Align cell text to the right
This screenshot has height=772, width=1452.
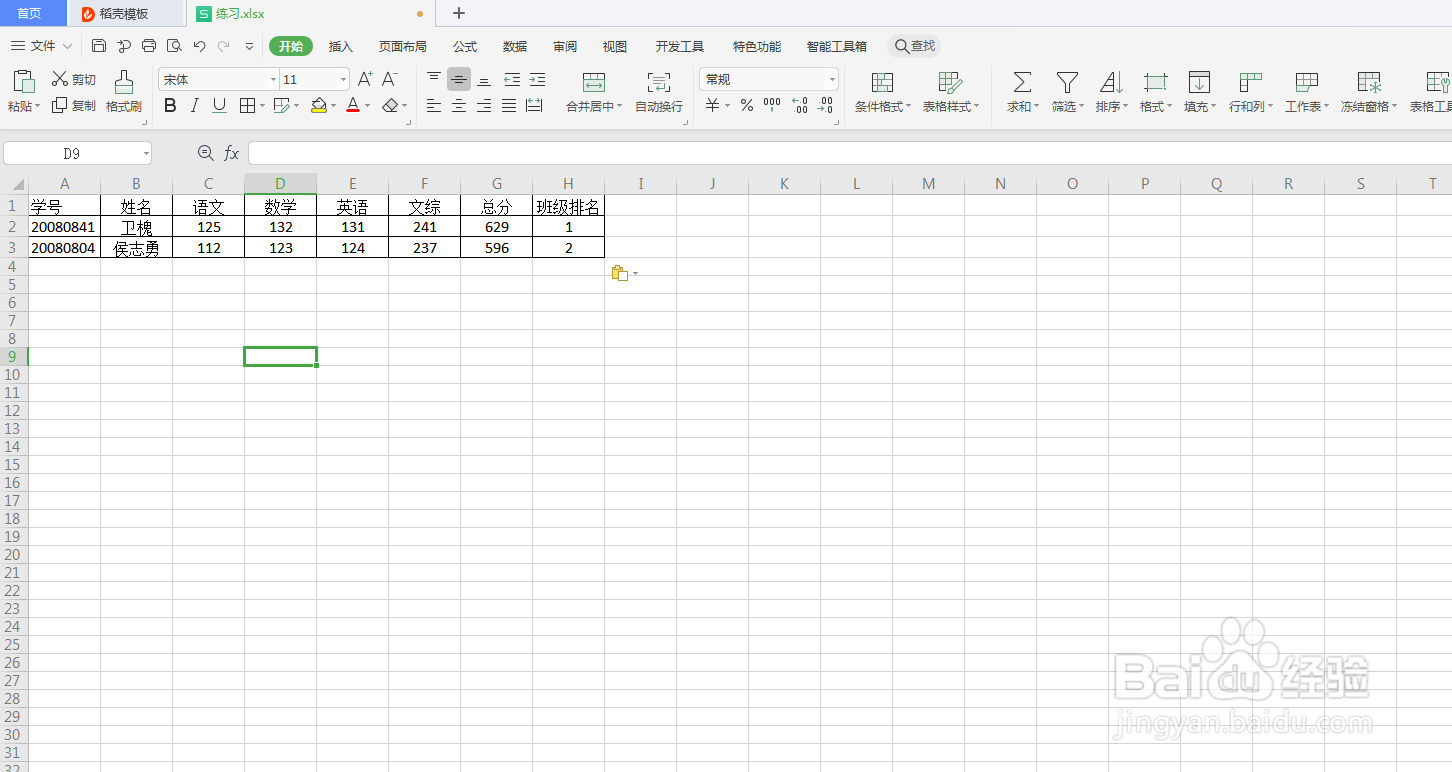pos(484,105)
